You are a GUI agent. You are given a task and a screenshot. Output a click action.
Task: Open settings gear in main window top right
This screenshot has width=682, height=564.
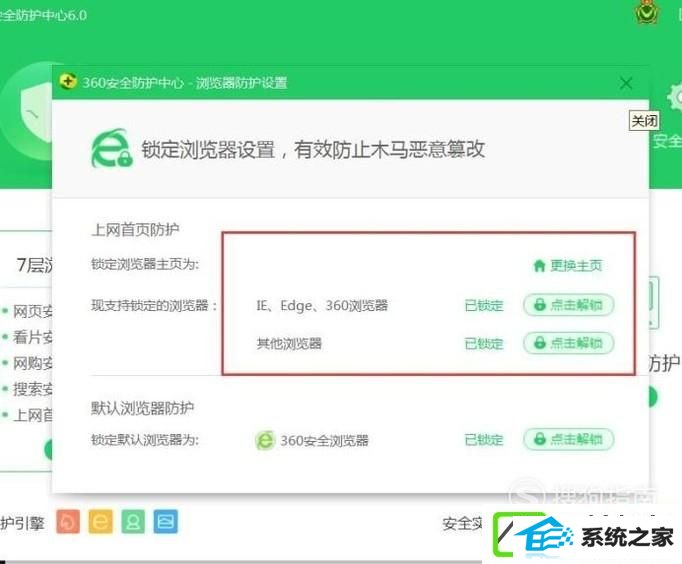pos(674,98)
